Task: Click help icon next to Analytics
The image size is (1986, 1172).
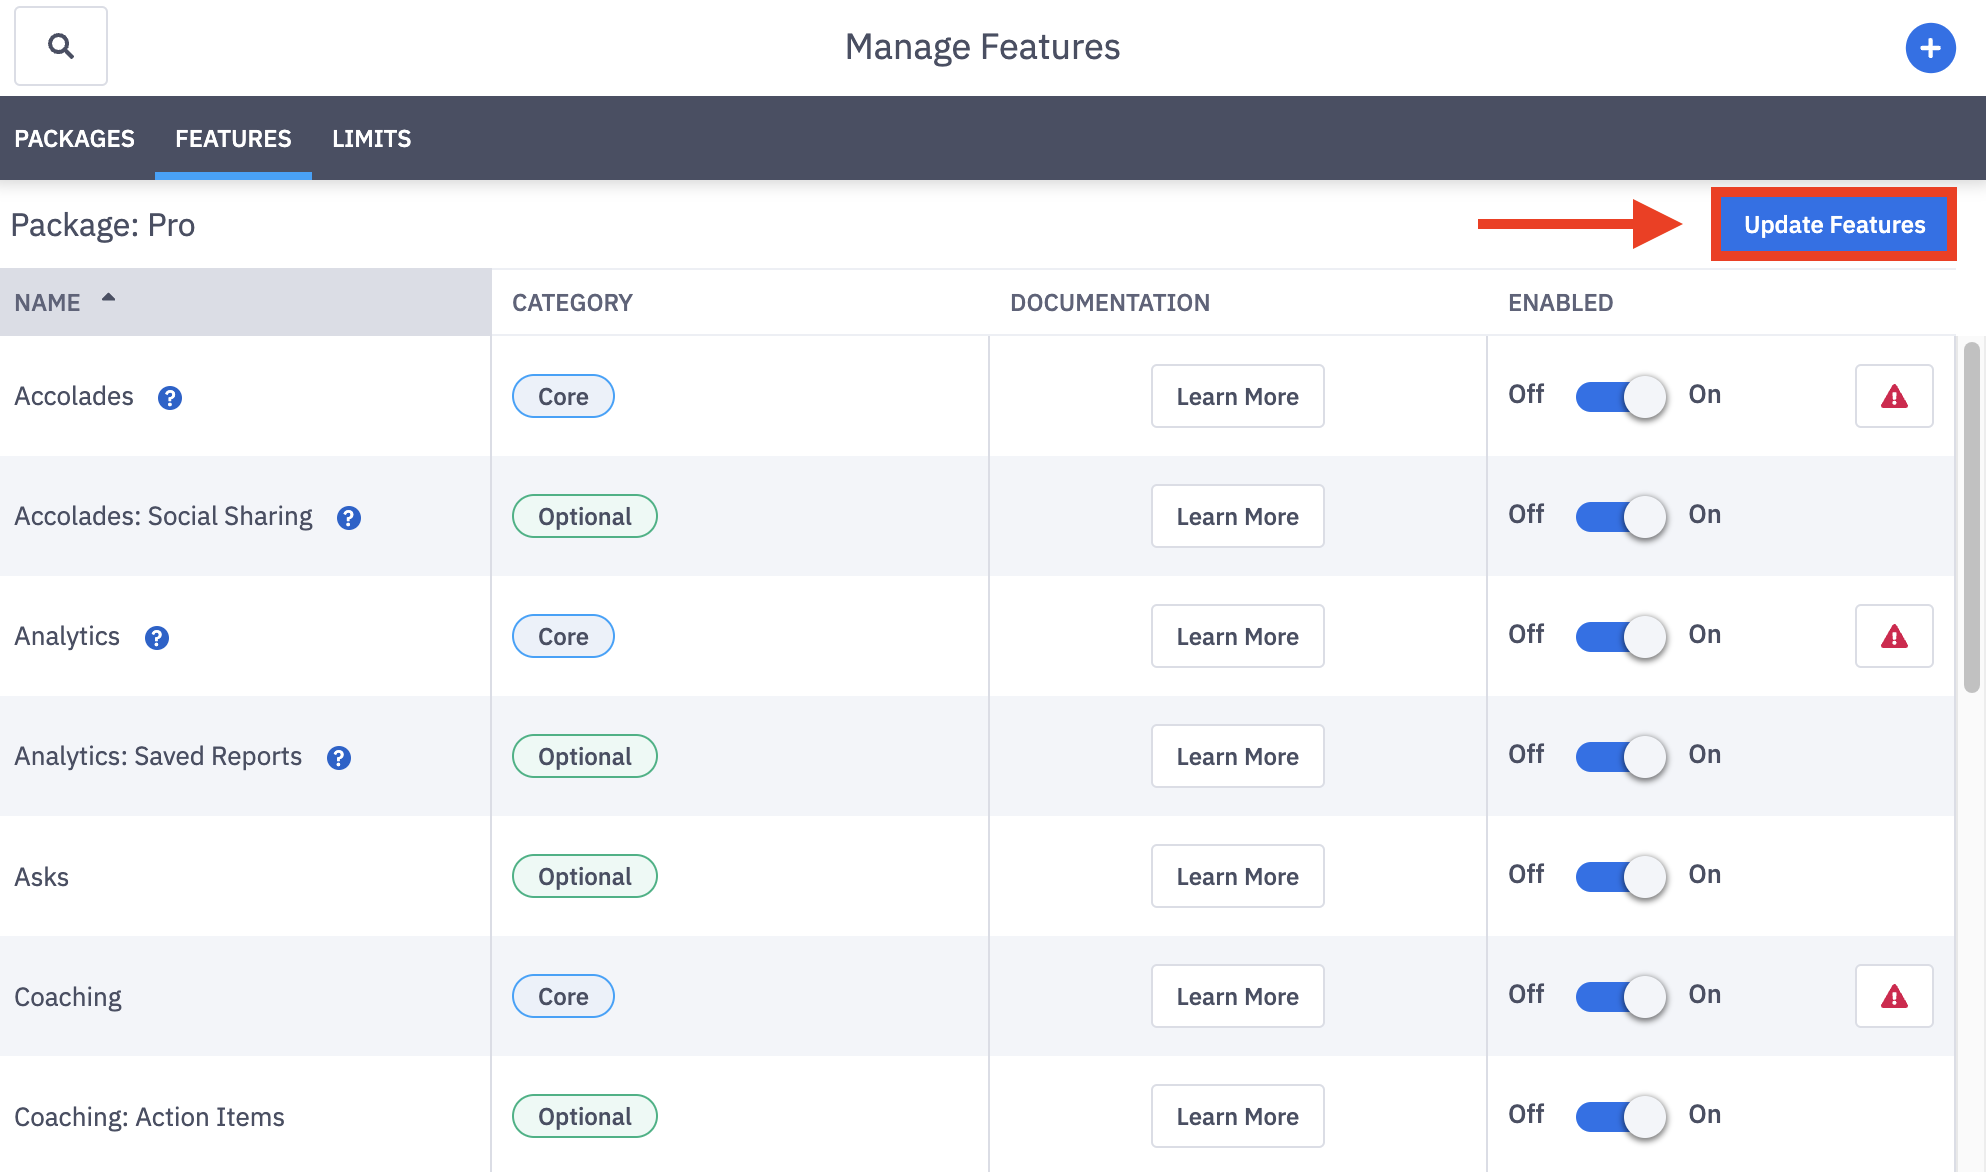Action: click(157, 638)
